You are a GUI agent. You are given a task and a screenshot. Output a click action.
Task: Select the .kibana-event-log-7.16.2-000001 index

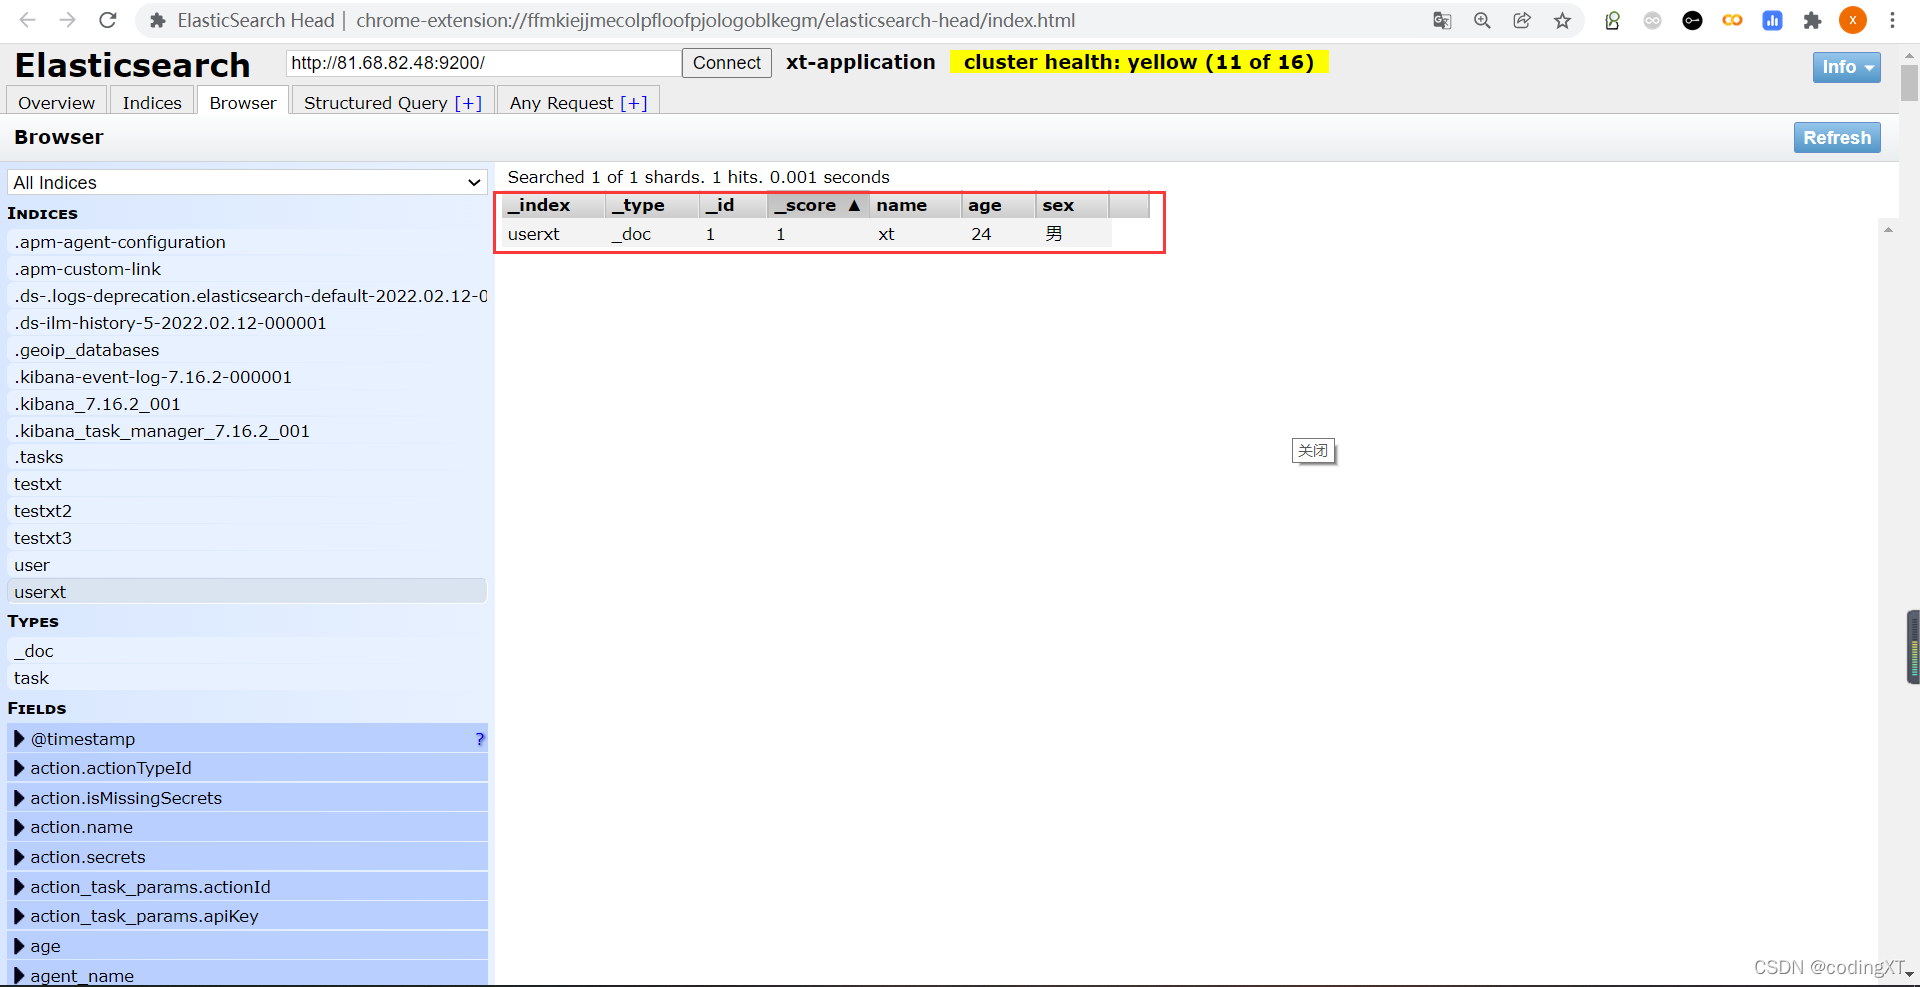(247, 377)
